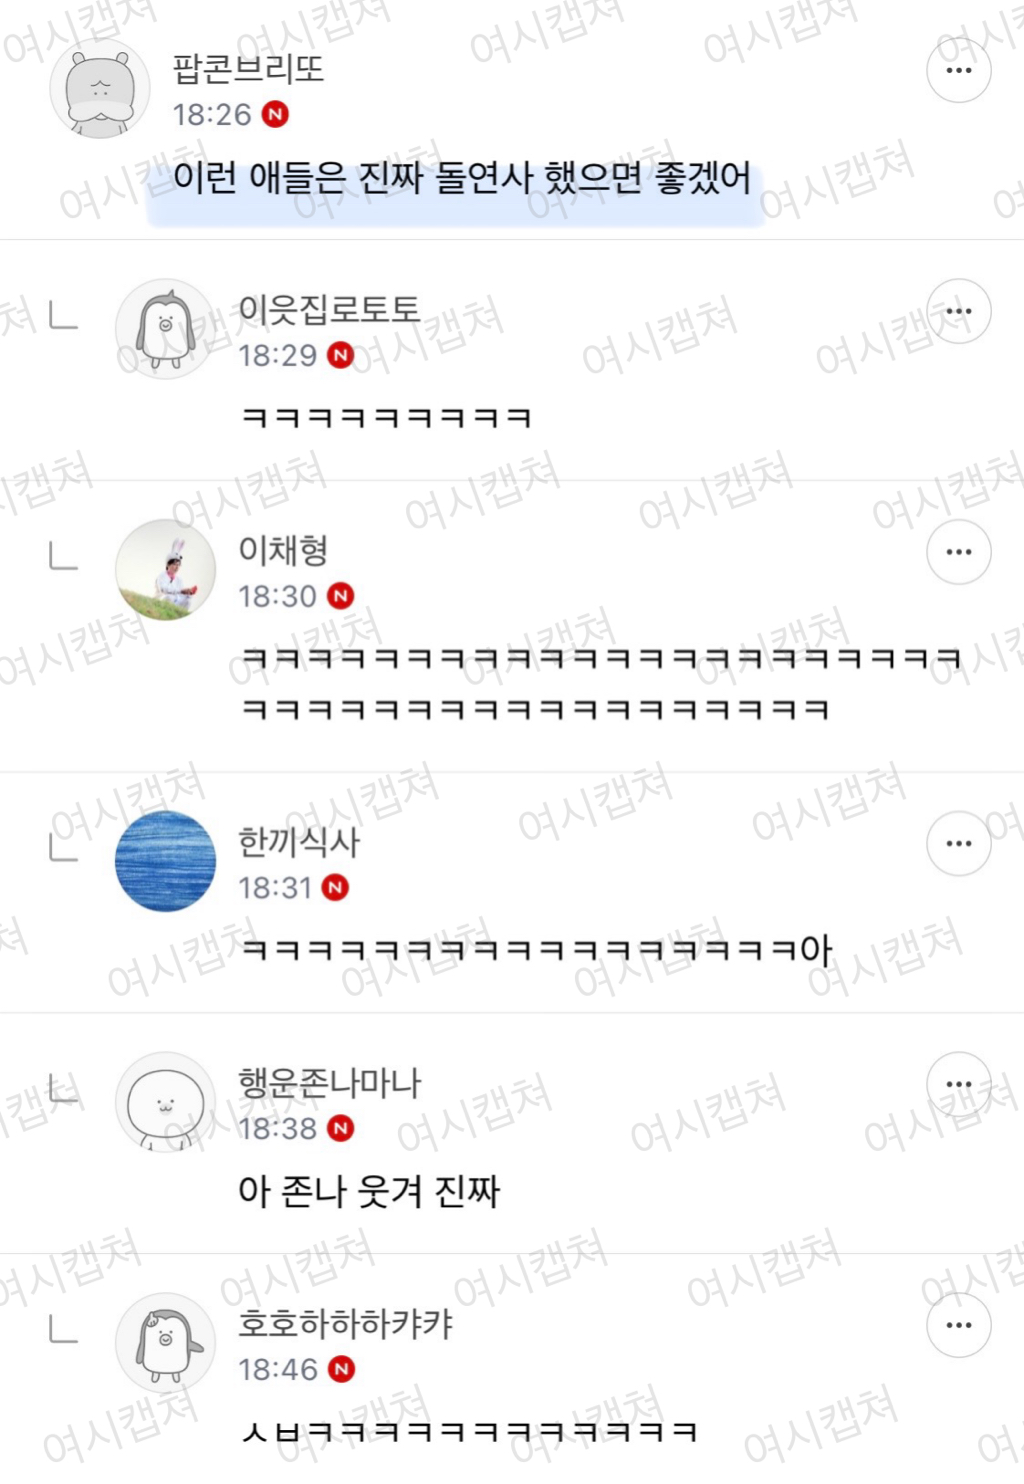This screenshot has width=1024, height=1484.
Task: Select the reply text '아 존나 웃겨 진짜'
Action: coord(369,1192)
